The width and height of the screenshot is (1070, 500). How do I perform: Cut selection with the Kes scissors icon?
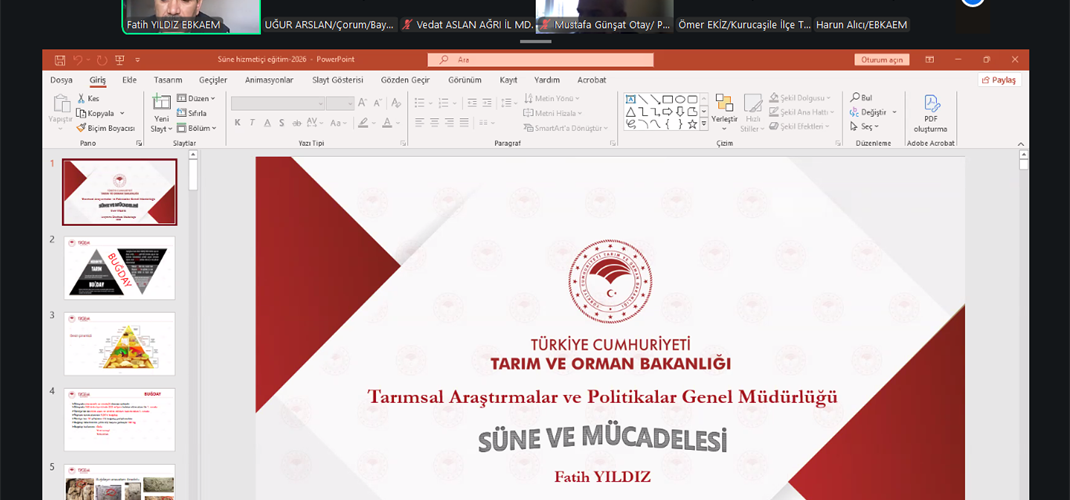(x=88, y=98)
